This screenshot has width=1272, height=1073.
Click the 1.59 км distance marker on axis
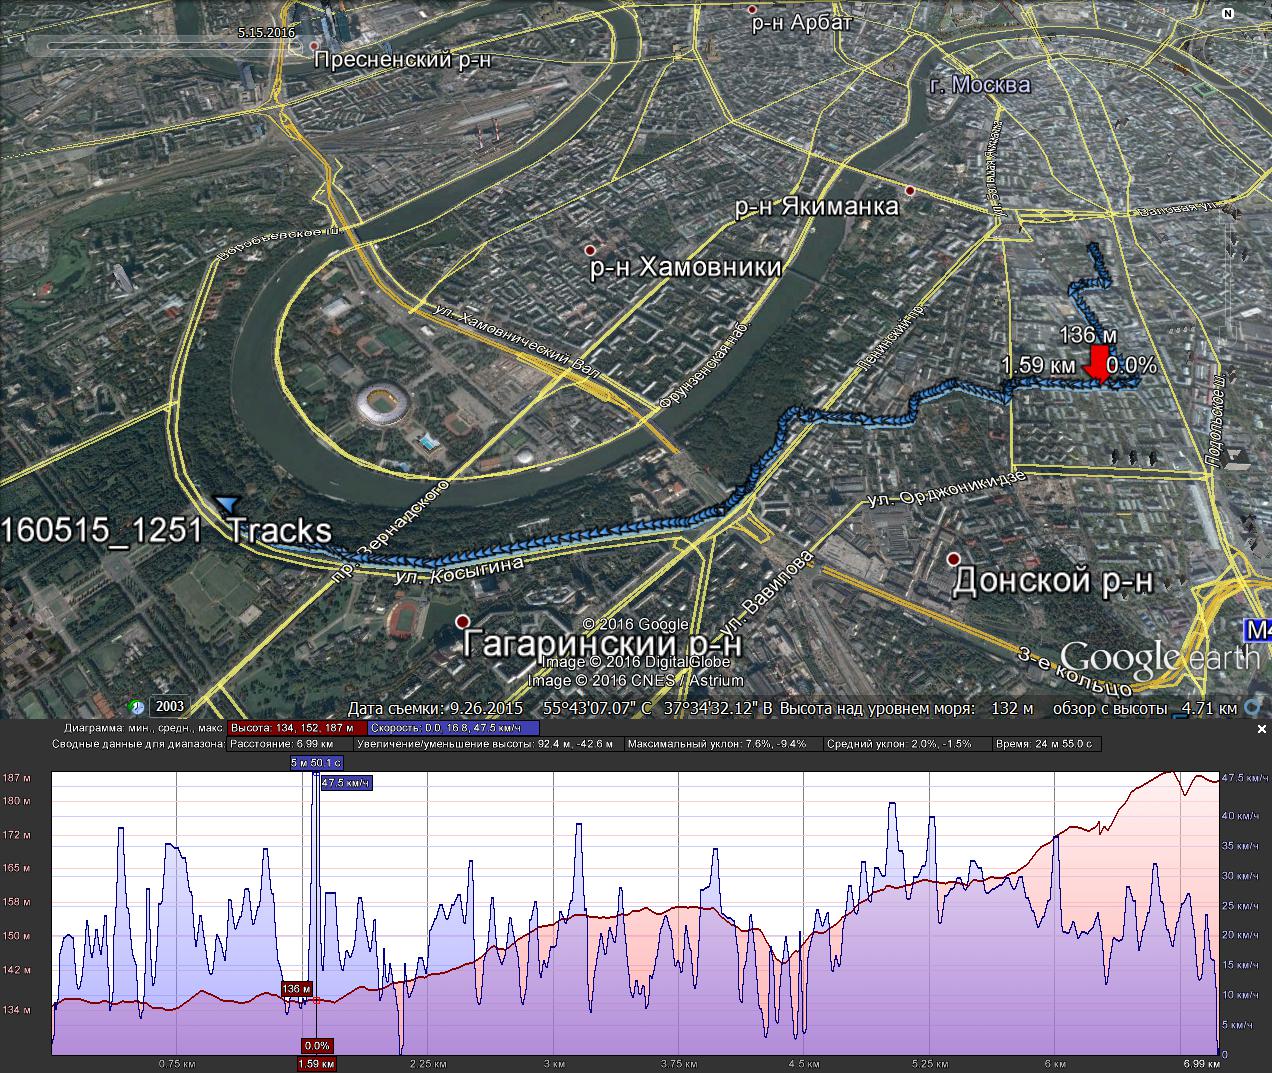point(316,1064)
